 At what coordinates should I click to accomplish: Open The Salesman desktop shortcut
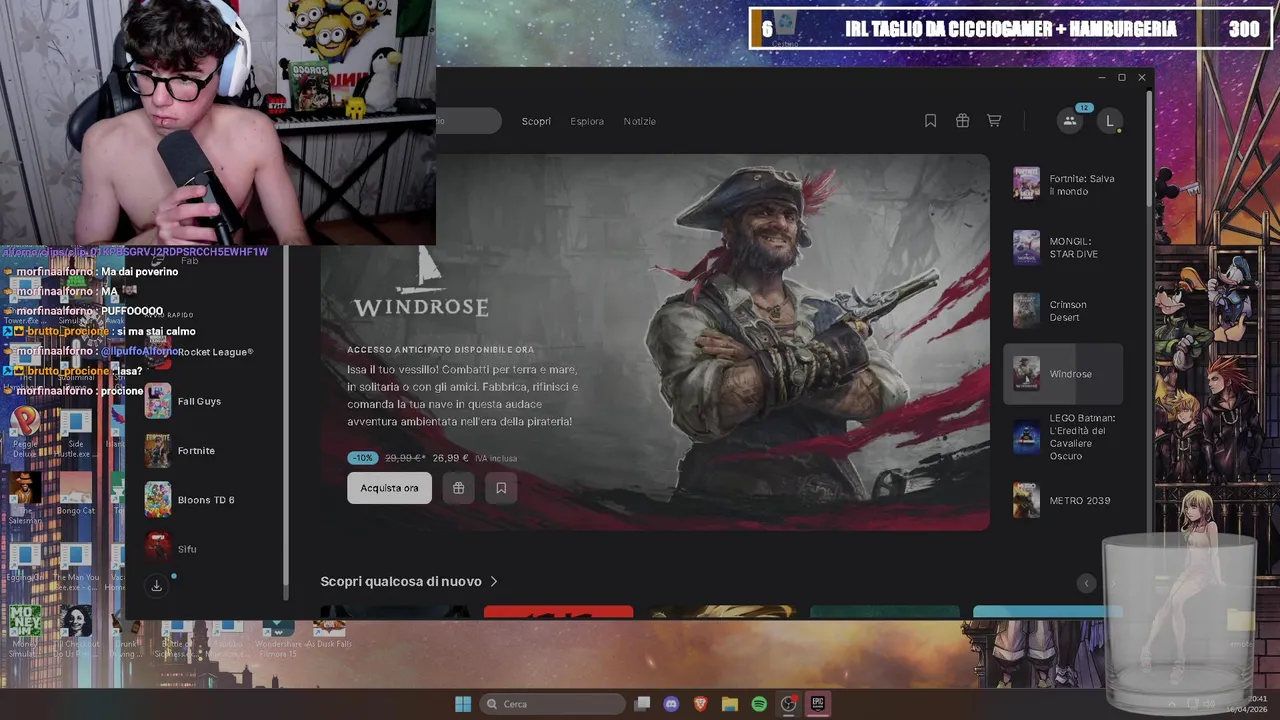tap(25, 497)
